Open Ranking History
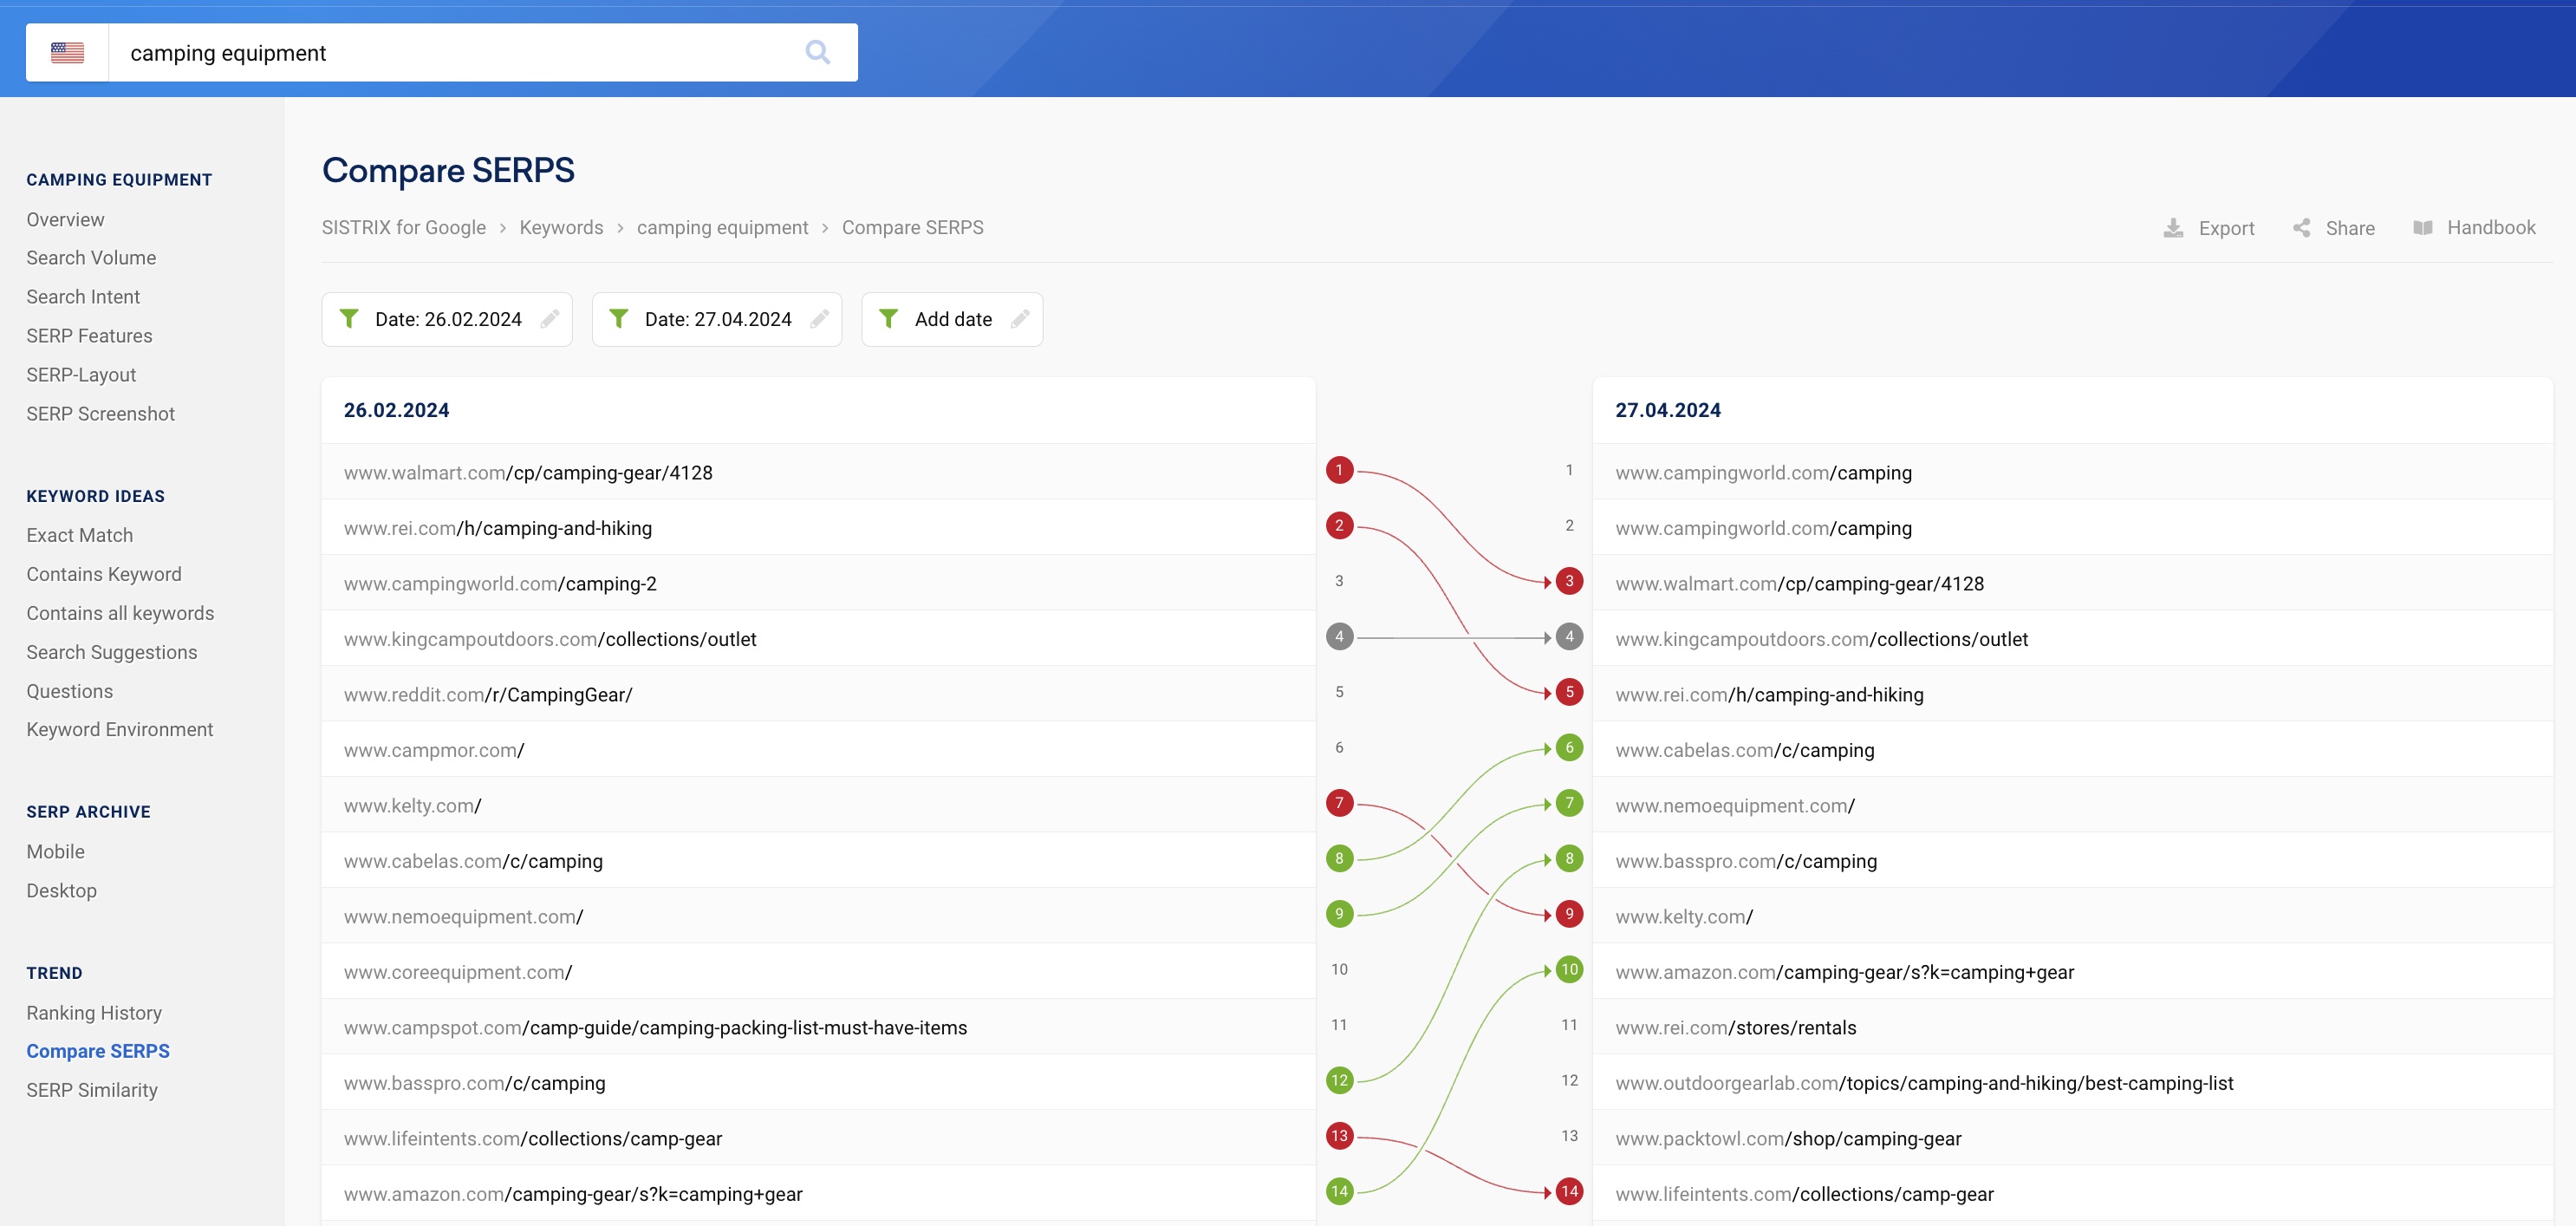2576x1226 pixels. point(94,1013)
